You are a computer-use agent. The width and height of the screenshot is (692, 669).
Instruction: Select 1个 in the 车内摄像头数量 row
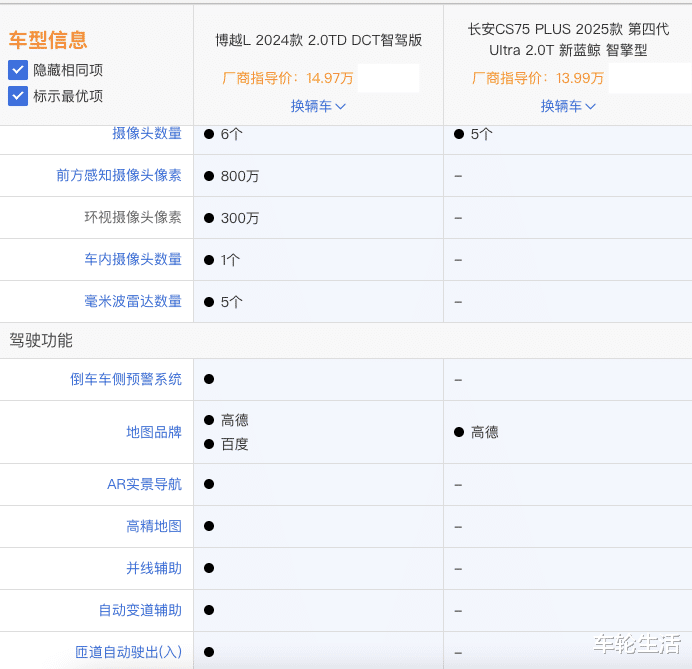pyautogui.click(x=230, y=260)
